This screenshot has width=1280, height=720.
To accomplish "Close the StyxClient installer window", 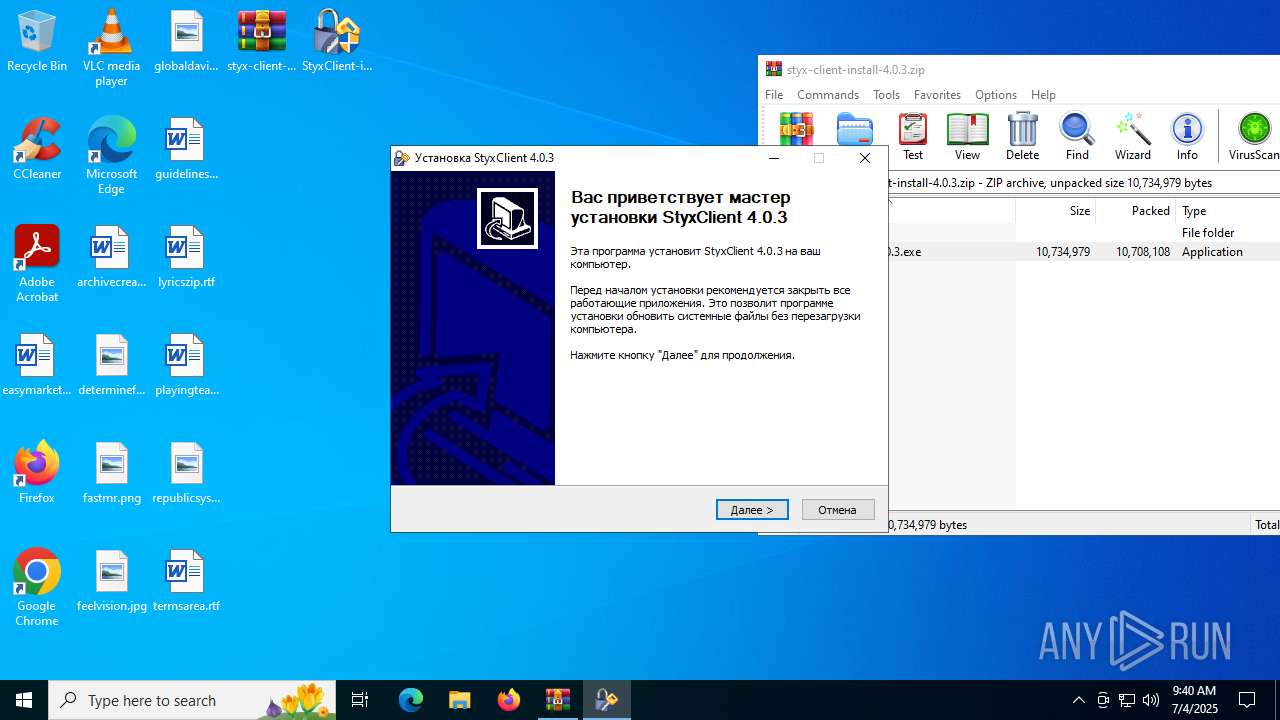I will click(x=865, y=158).
